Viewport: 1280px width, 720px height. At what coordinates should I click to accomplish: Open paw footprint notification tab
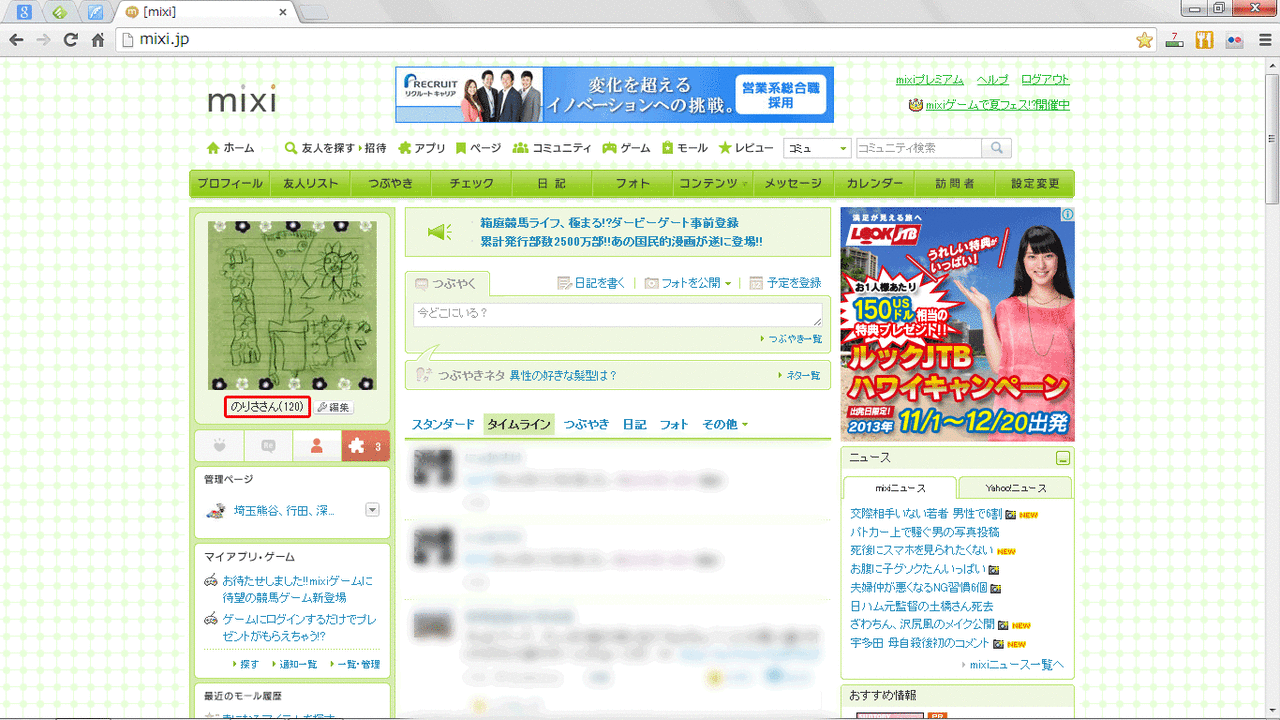pos(219,446)
